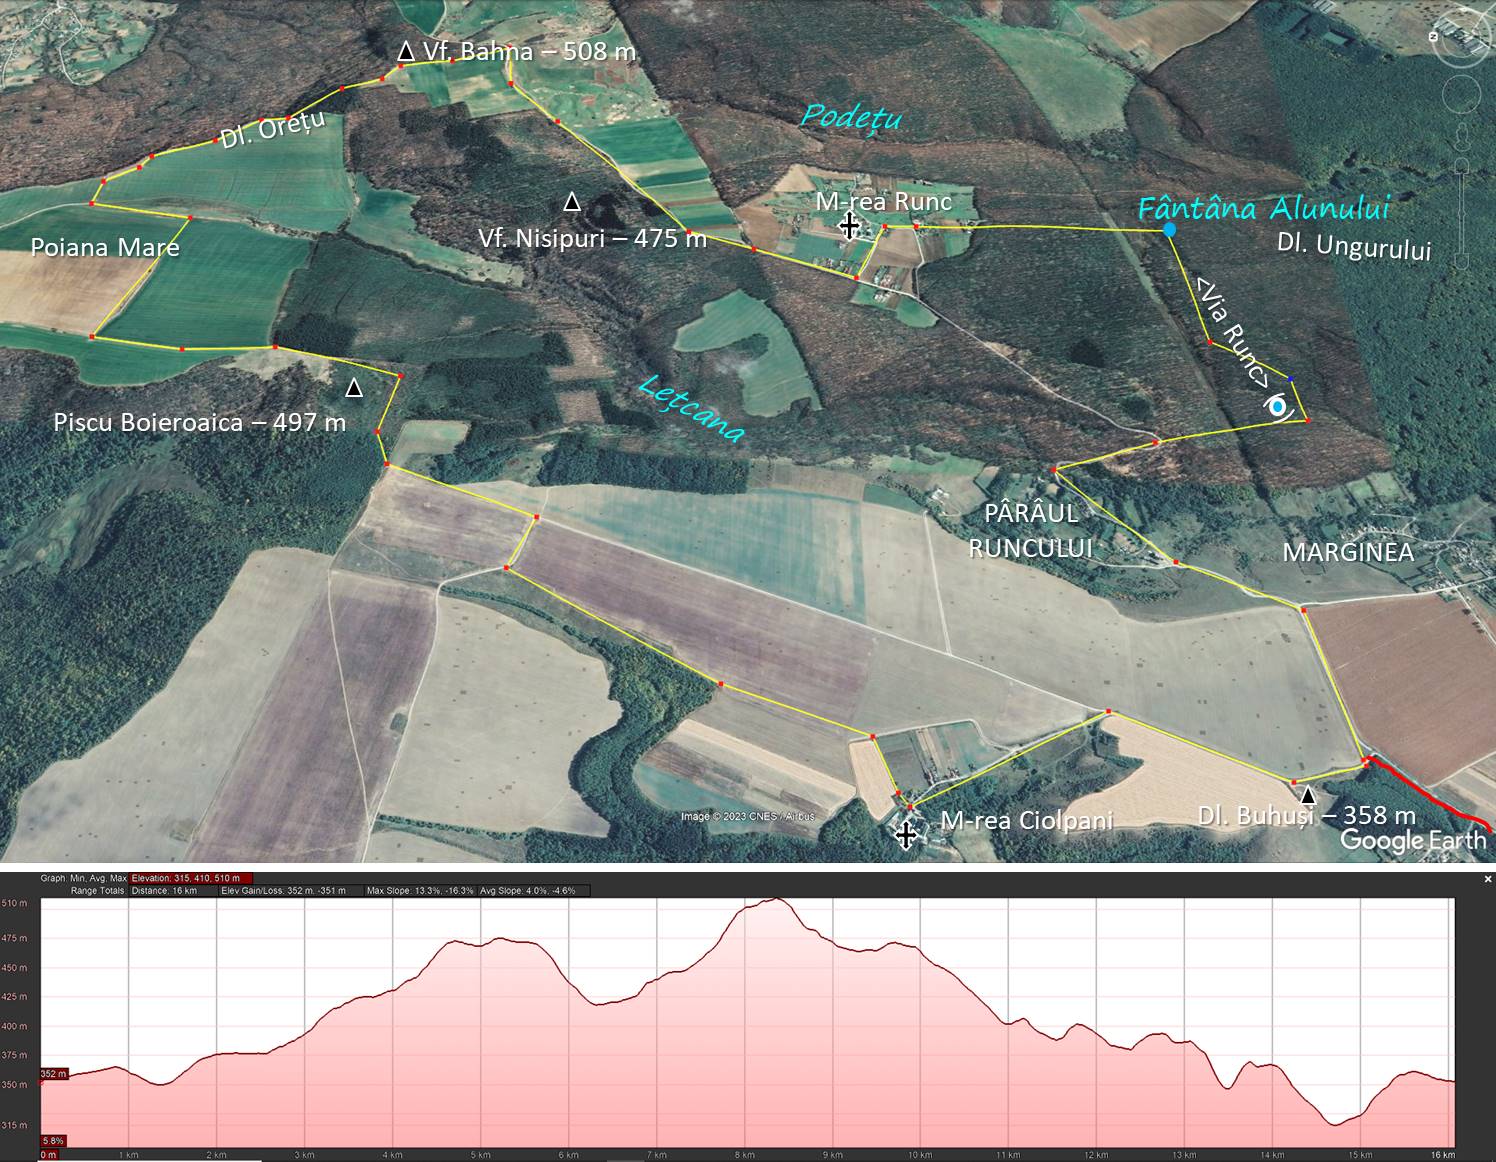Viewport: 1496px width, 1162px height.
Task: Click the Vf. Nisipuri triangle peak marker
Action: coord(572,202)
